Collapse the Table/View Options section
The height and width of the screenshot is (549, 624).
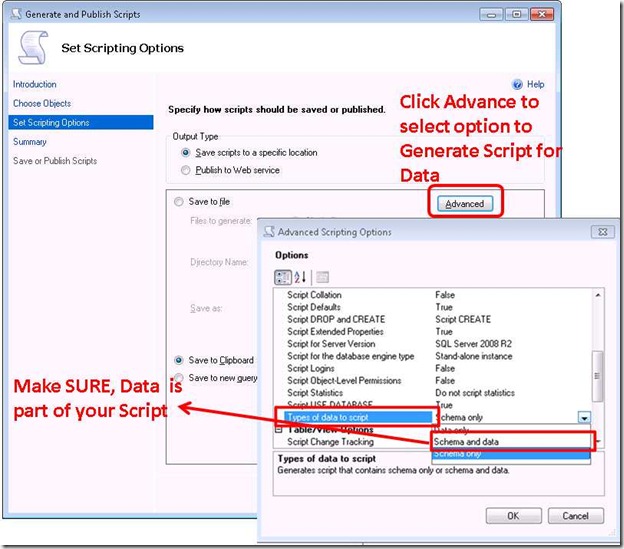pyautogui.click(x=279, y=430)
